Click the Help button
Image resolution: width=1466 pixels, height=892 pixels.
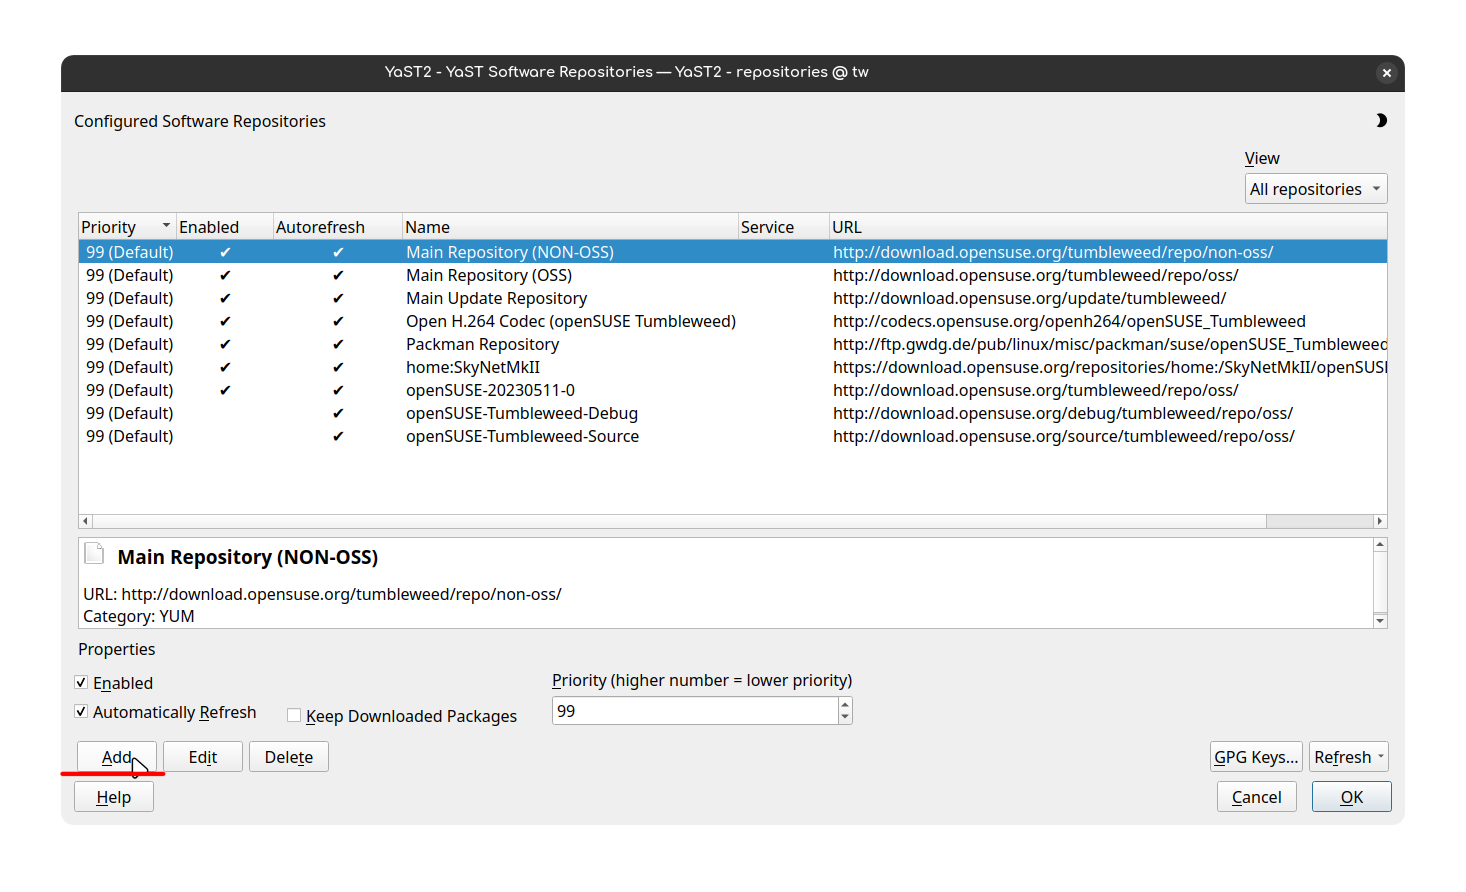114,797
